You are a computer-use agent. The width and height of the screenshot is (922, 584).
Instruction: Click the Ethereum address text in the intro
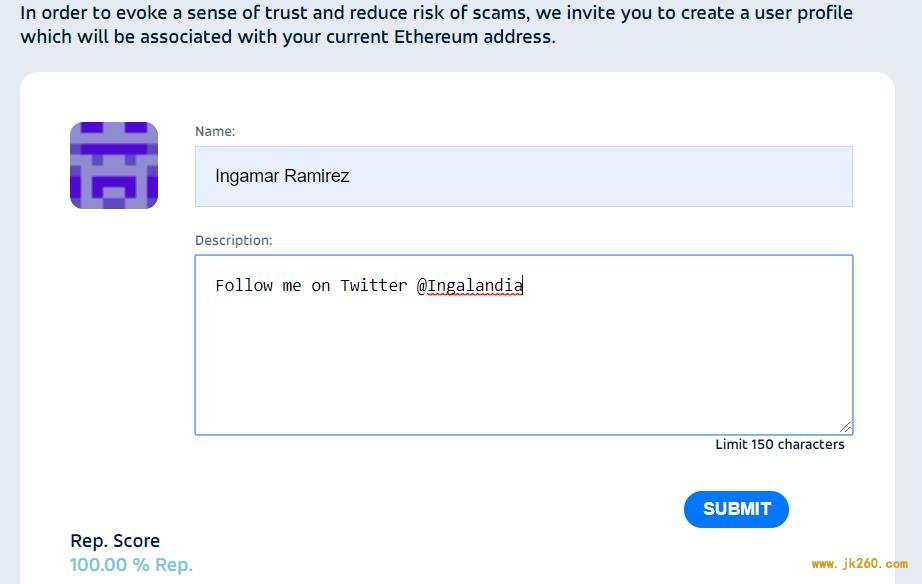click(x=473, y=37)
